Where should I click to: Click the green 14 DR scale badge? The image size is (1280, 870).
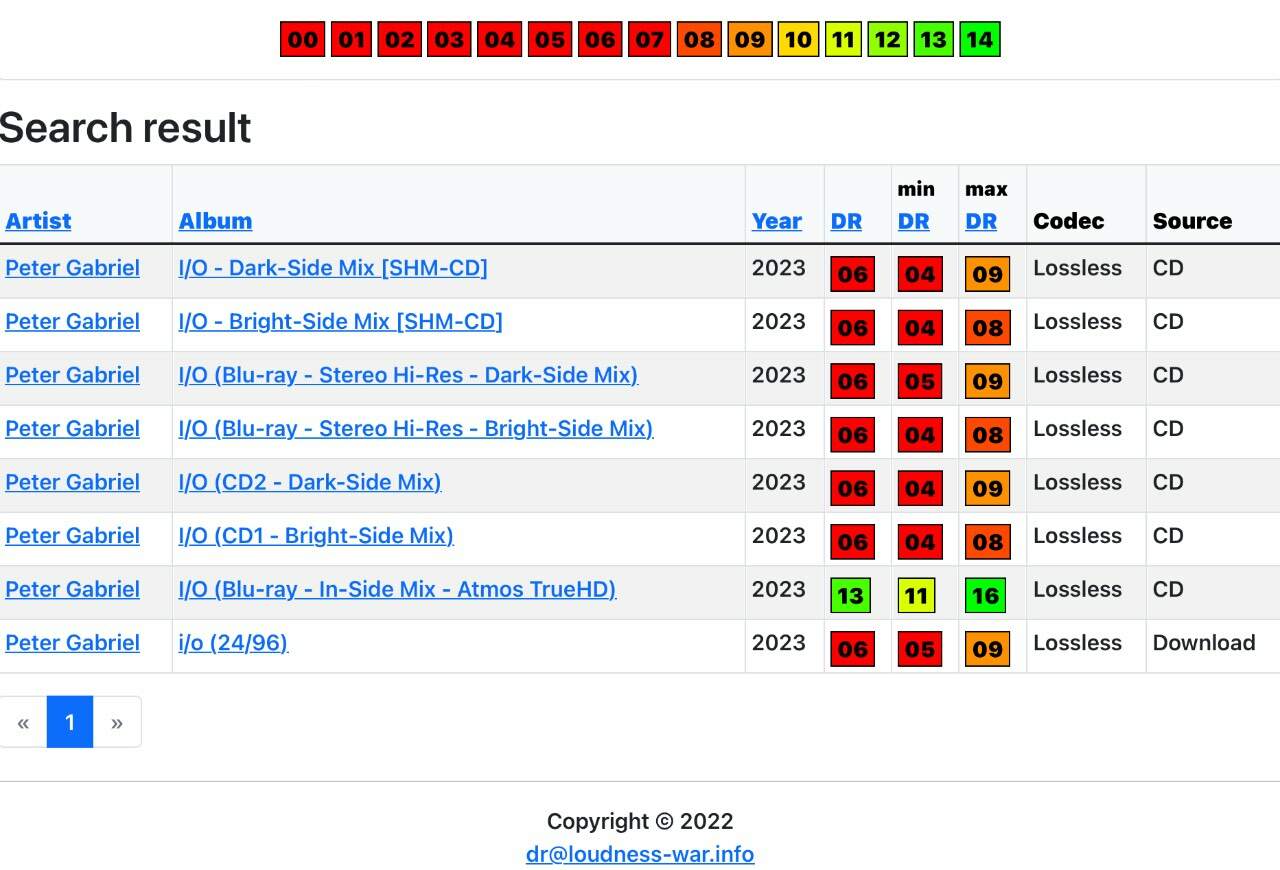980,40
